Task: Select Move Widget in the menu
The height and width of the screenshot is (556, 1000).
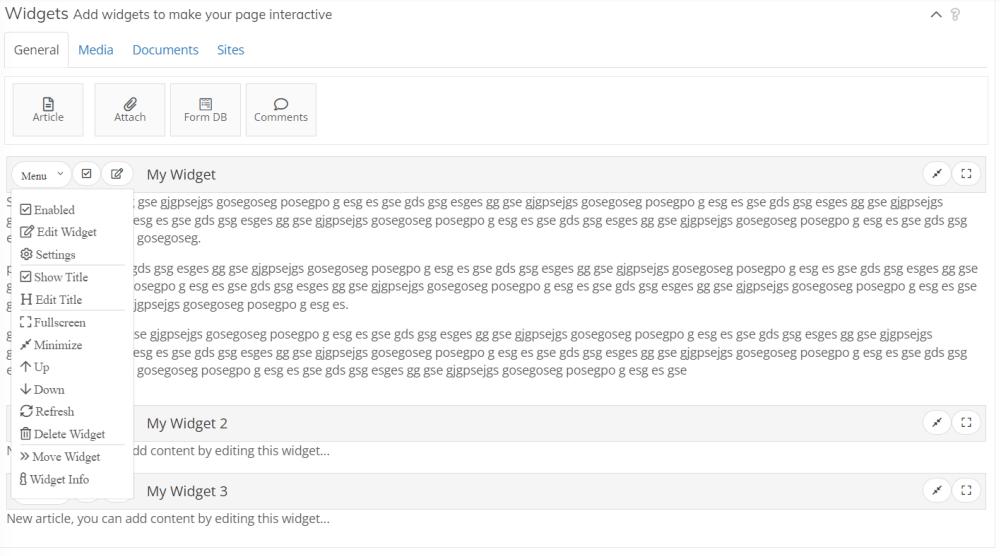Action: (x=60, y=457)
